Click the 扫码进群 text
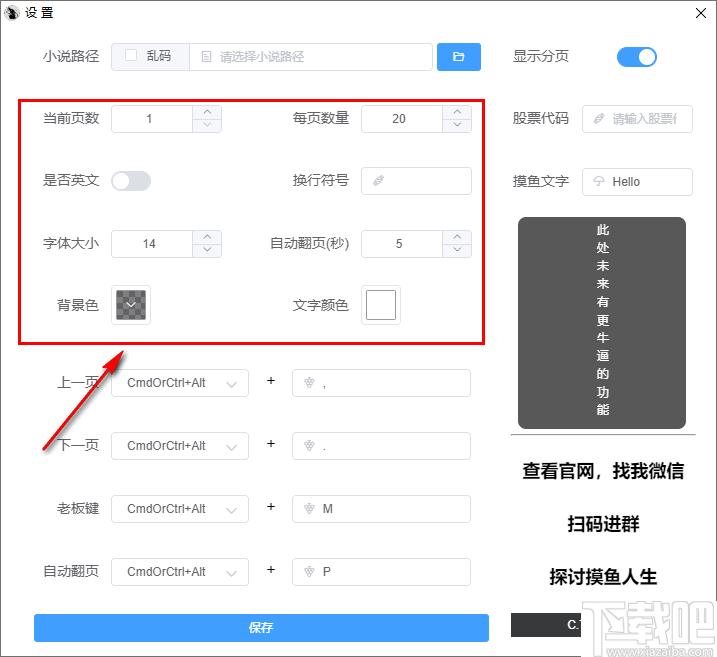This screenshot has width=717, height=657. [x=603, y=524]
